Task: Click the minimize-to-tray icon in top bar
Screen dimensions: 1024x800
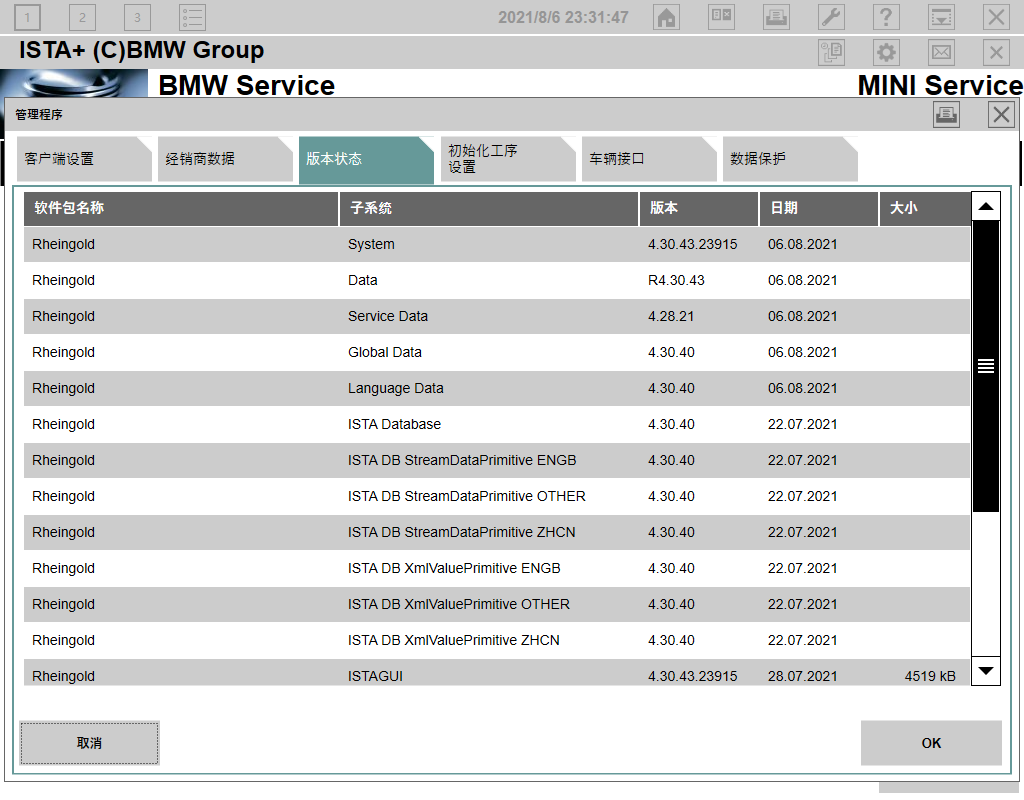Action: coord(941,17)
